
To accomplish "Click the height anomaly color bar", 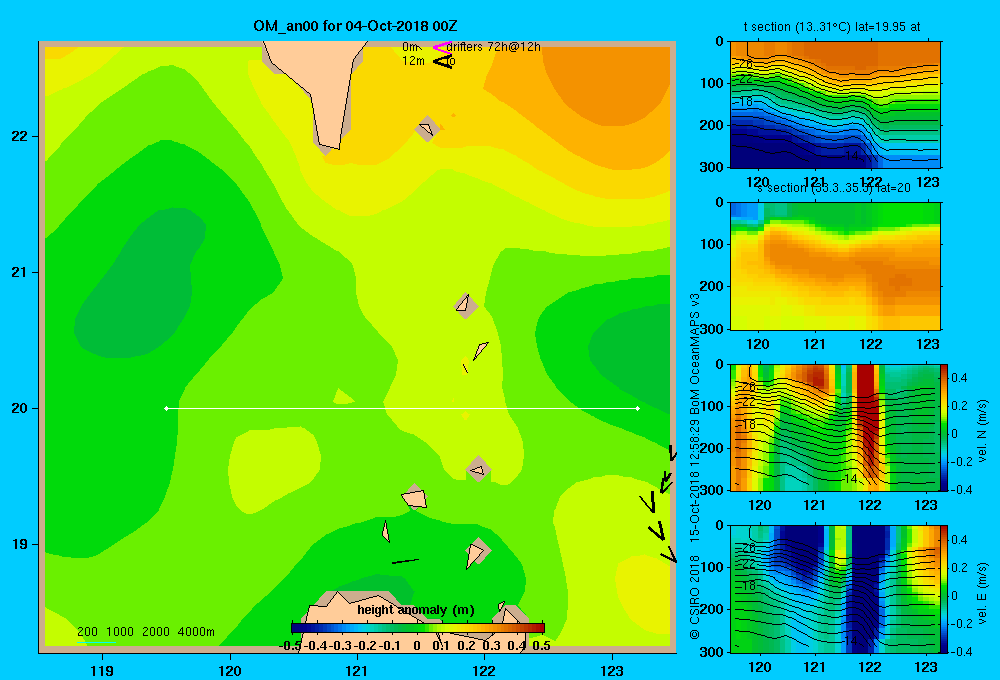I will [418, 628].
